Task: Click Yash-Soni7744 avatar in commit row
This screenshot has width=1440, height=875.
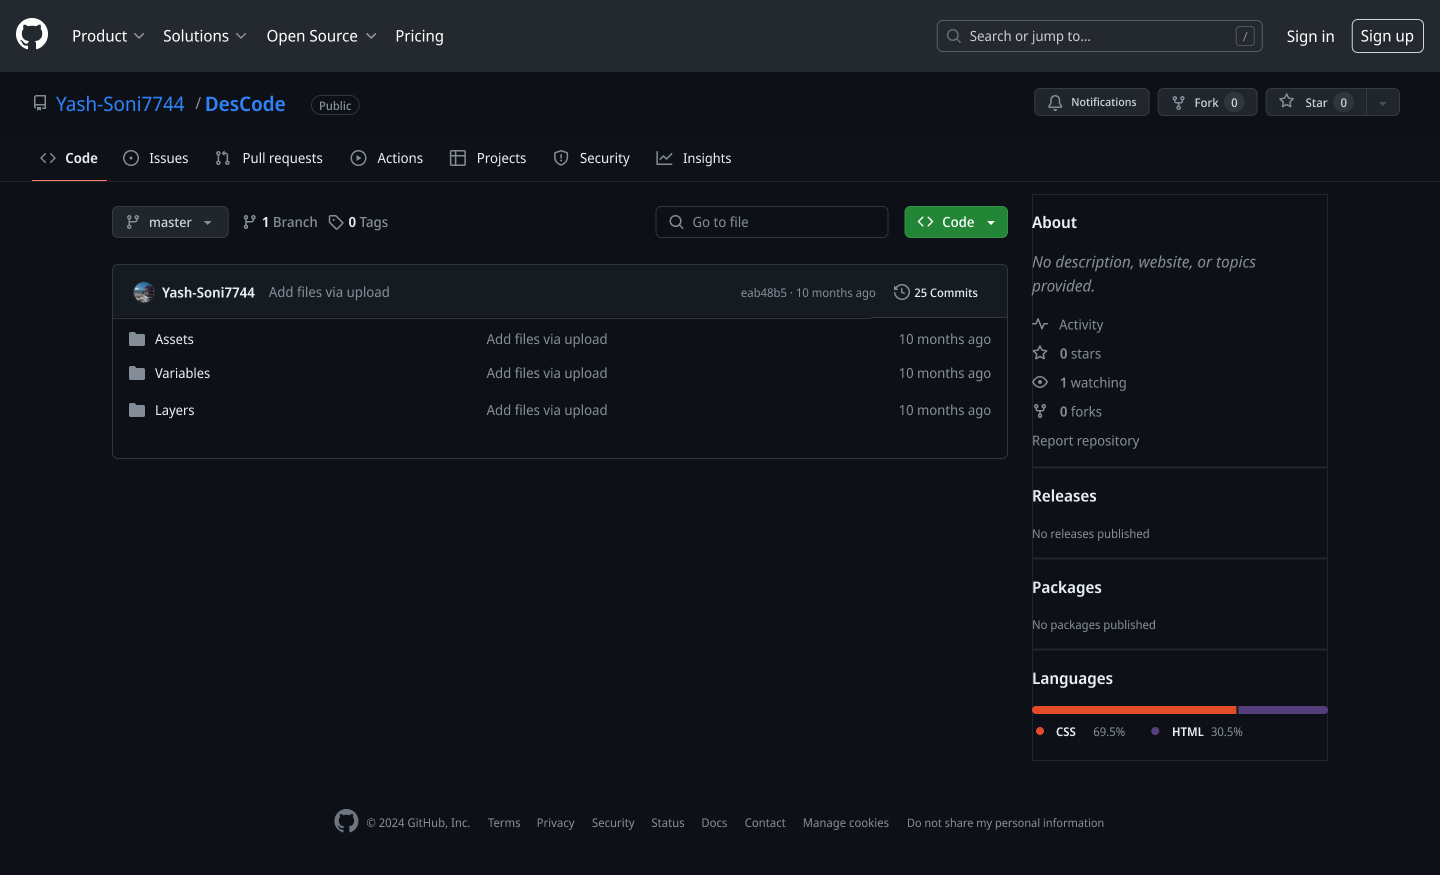Action: coord(144,292)
